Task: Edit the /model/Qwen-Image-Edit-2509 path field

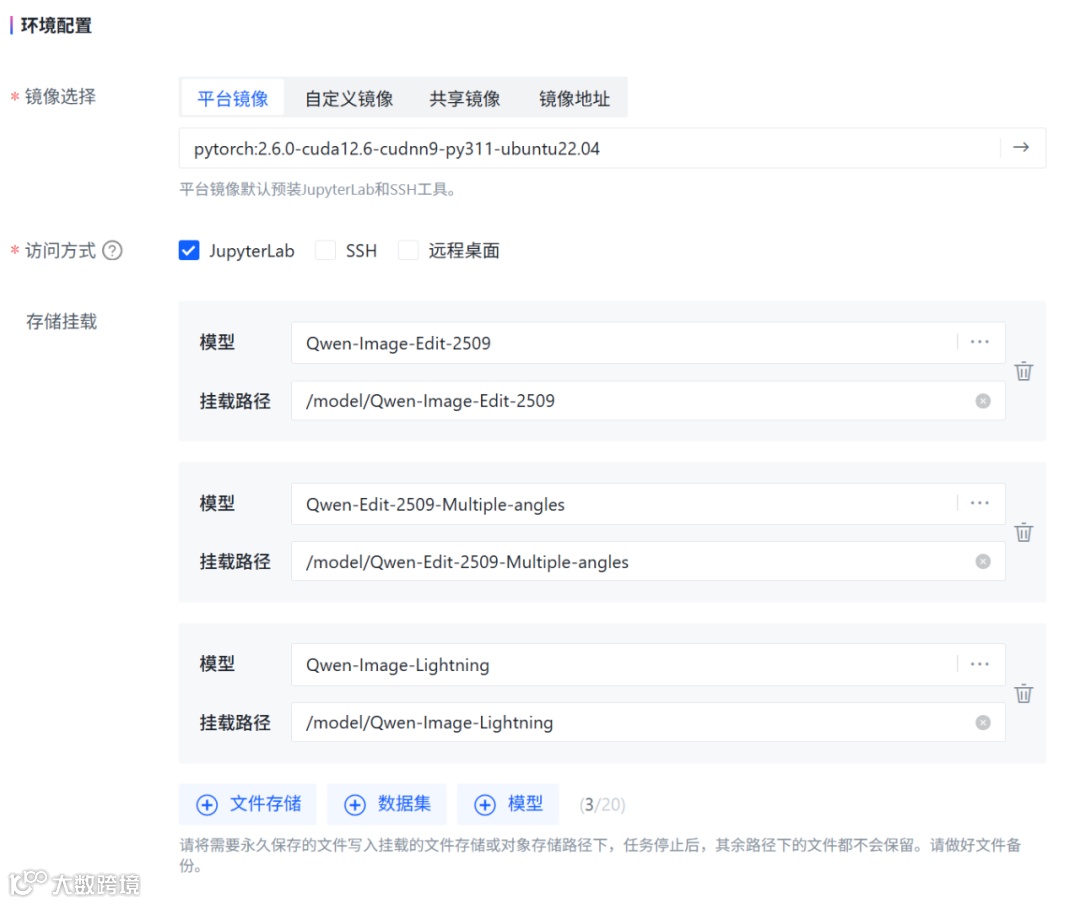Action: pyautogui.click(x=647, y=401)
